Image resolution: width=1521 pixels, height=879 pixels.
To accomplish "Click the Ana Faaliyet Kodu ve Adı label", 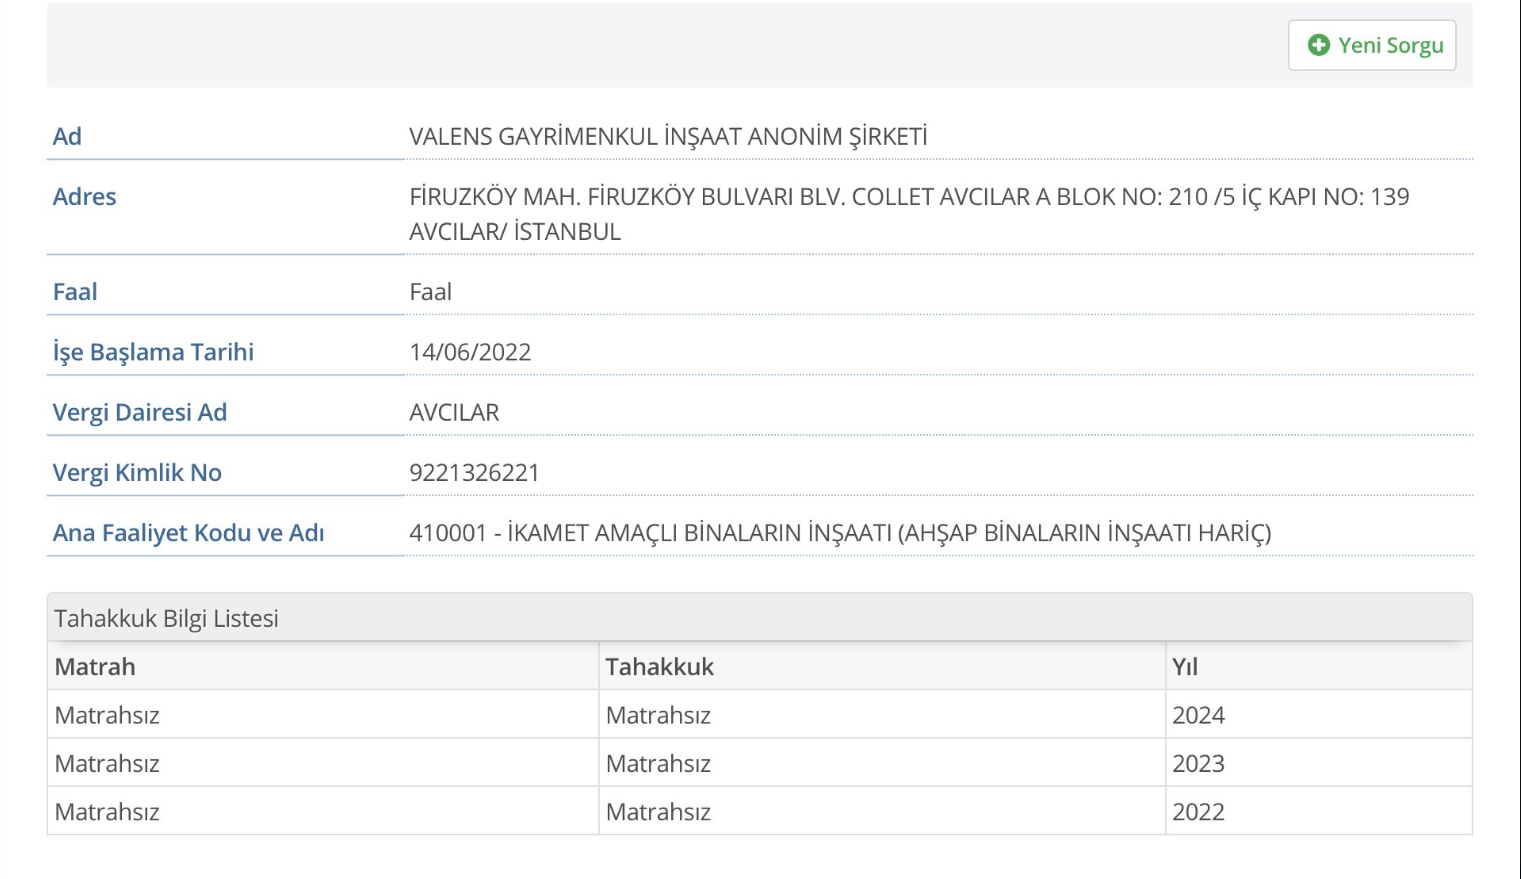I will pyautogui.click(x=188, y=533).
